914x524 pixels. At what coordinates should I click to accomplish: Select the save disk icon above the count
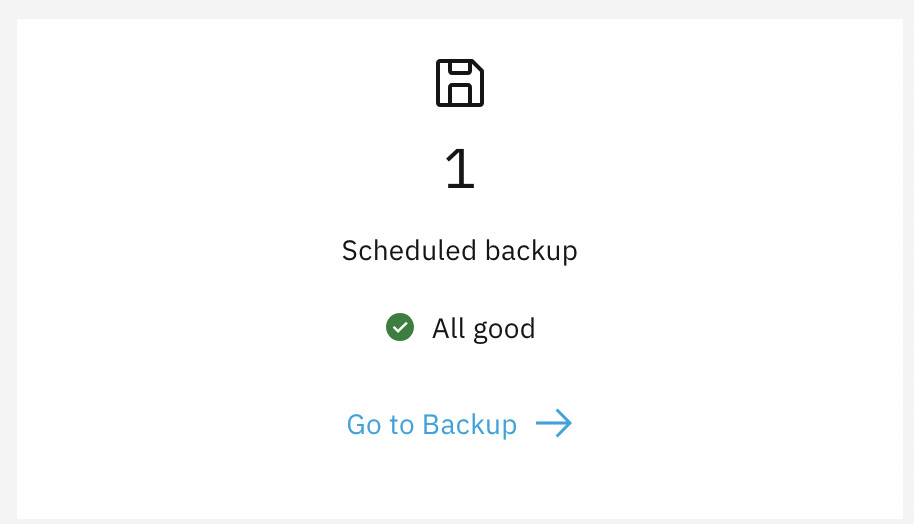click(460, 83)
